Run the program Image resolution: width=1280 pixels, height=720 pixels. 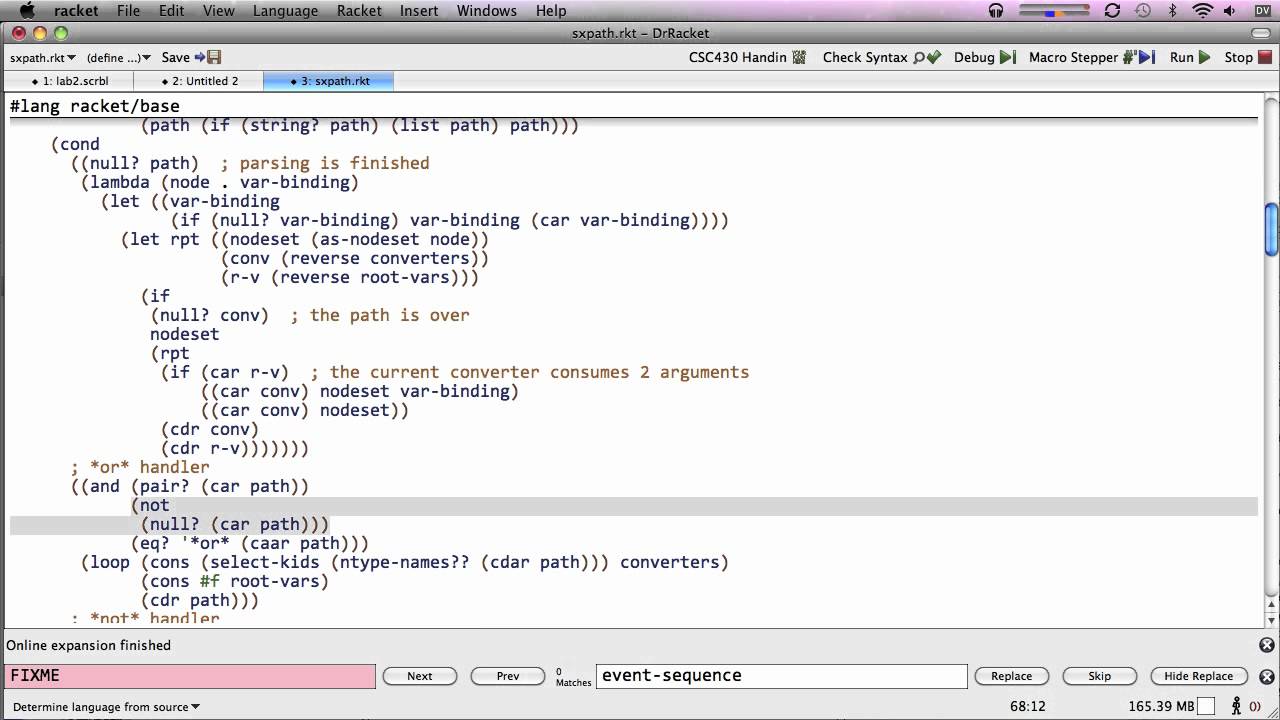click(x=1190, y=57)
